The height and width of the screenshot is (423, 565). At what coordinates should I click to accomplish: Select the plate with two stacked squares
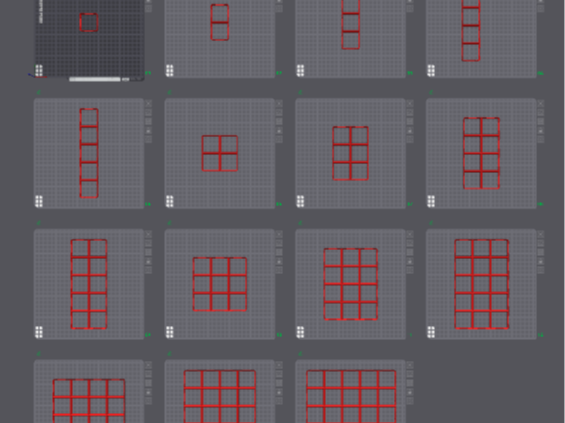pyautogui.click(x=220, y=38)
